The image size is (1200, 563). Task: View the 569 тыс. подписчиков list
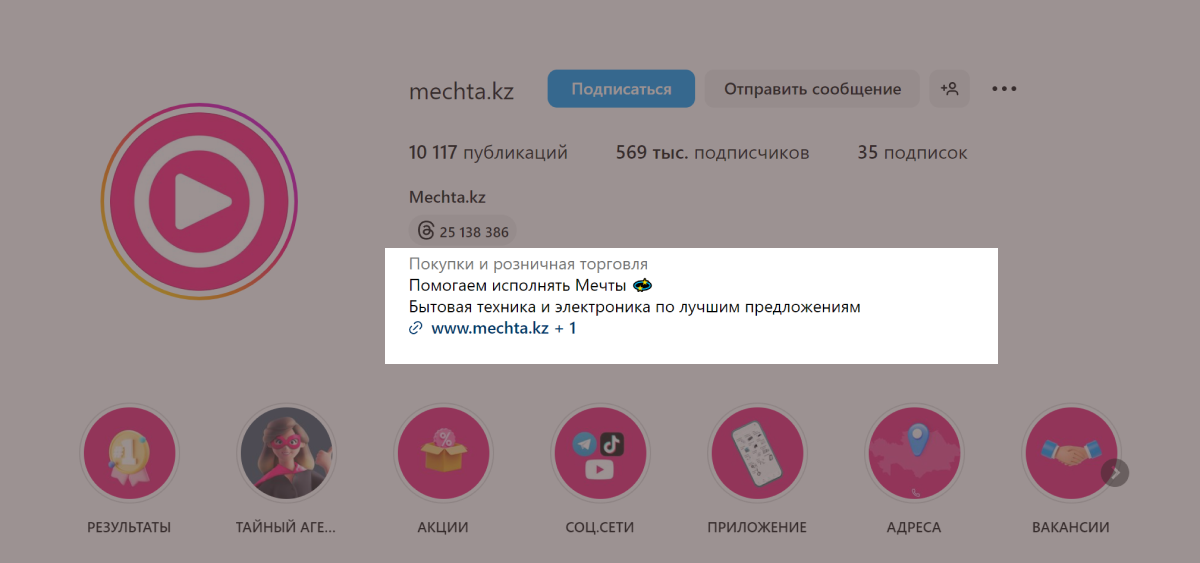[x=713, y=153]
